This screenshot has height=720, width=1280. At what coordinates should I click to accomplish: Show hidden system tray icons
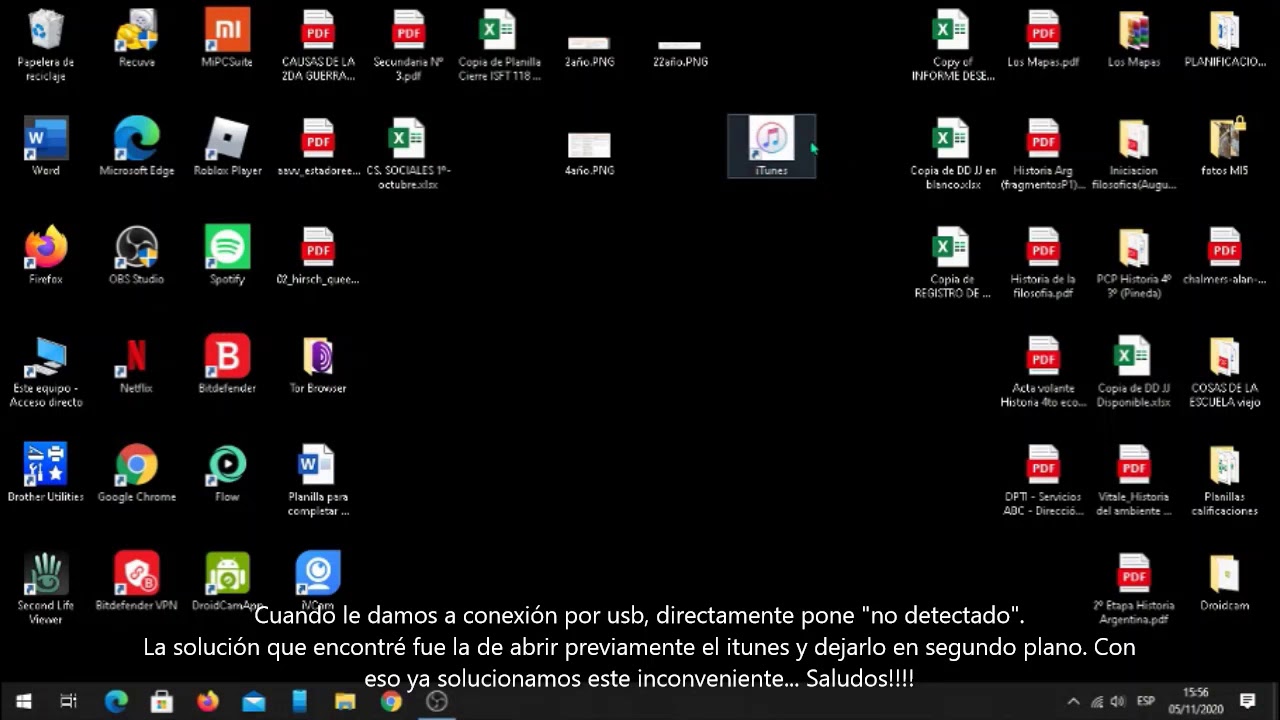pyautogui.click(x=1073, y=701)
